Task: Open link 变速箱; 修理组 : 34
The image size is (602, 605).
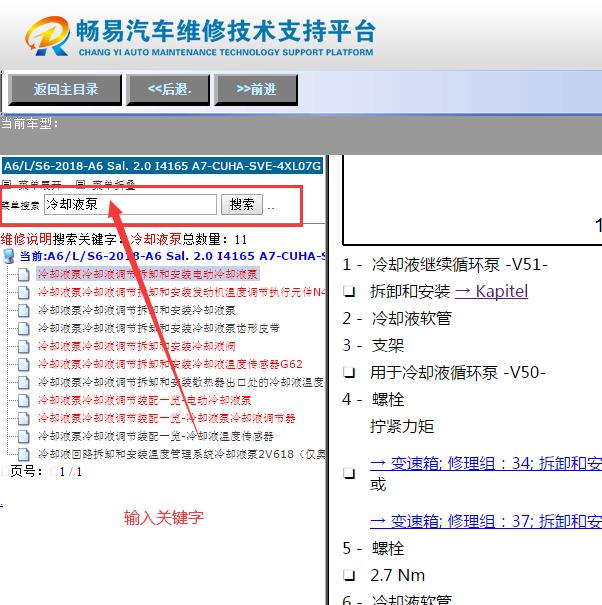Action: click(486, 463)
